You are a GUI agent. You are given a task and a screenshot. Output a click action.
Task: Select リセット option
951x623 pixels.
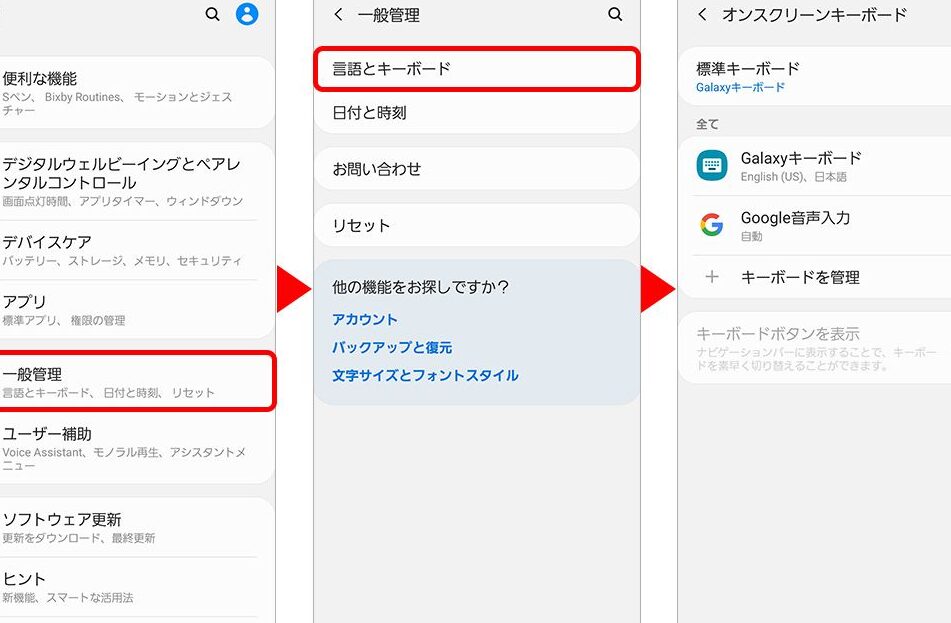point(476,225)
